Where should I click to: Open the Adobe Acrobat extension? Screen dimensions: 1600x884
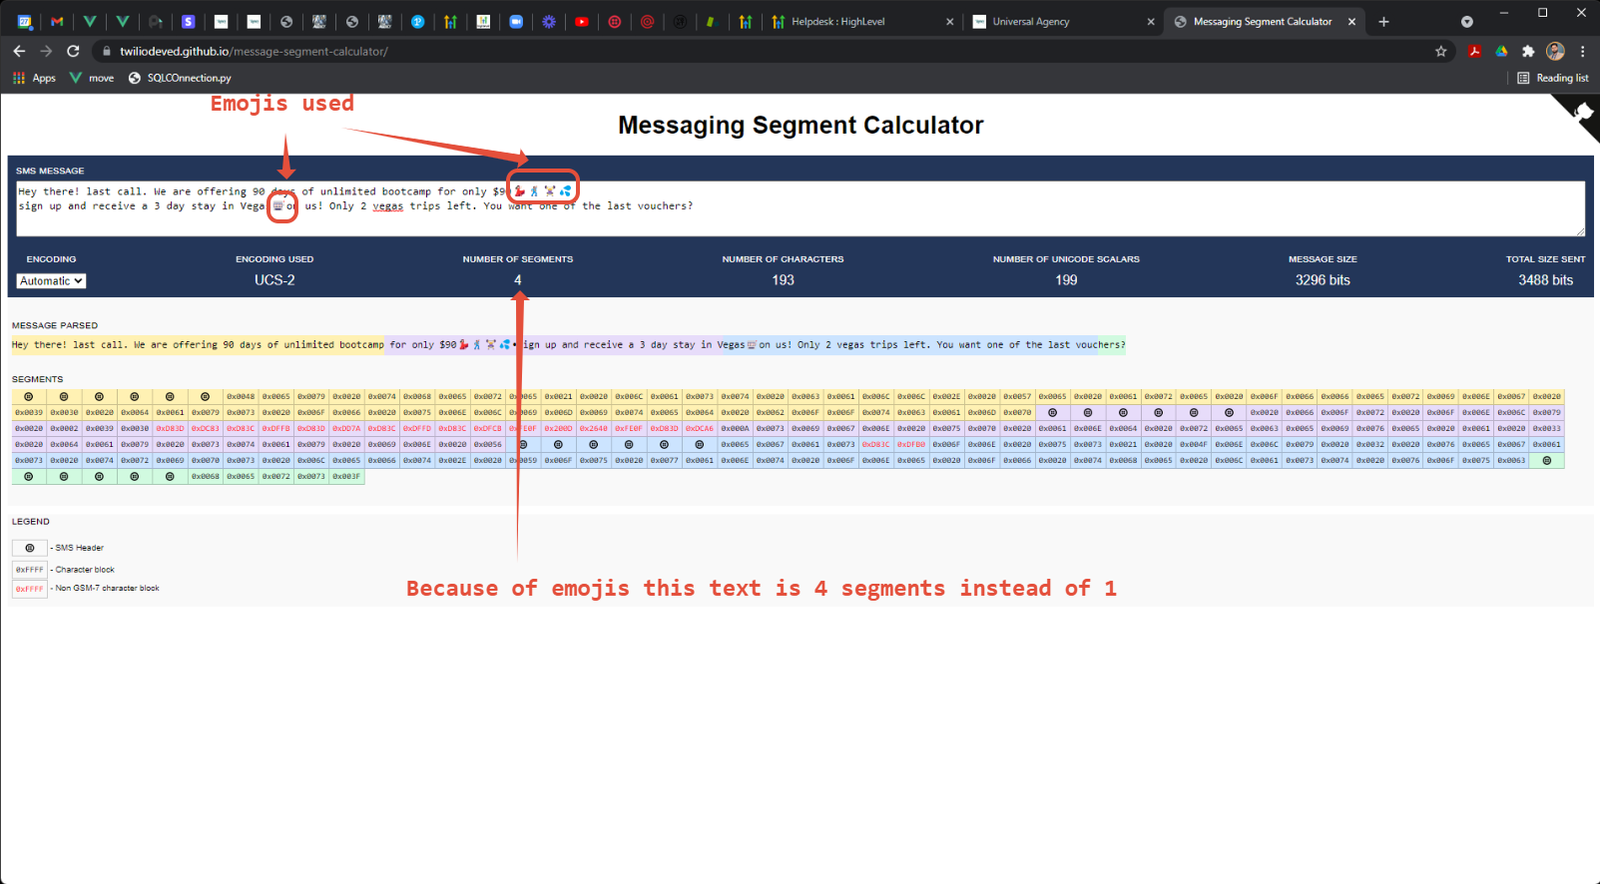[x=1474, y=51]
